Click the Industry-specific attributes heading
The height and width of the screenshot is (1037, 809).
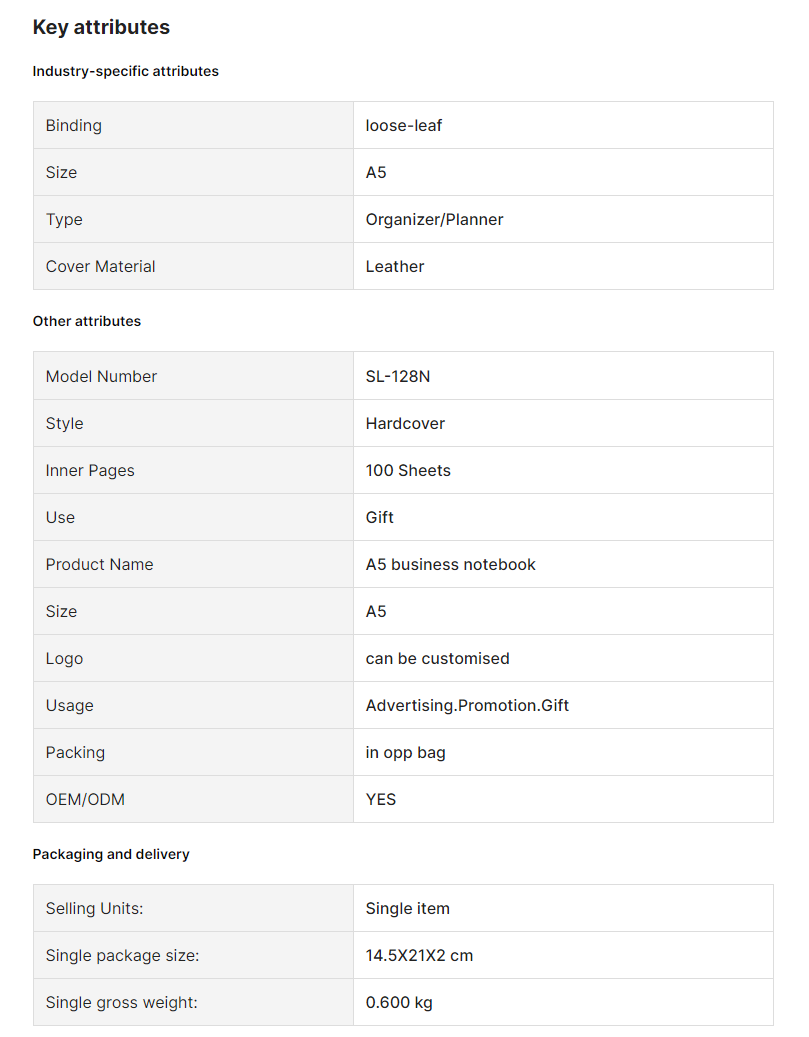(x=126, y=71)
